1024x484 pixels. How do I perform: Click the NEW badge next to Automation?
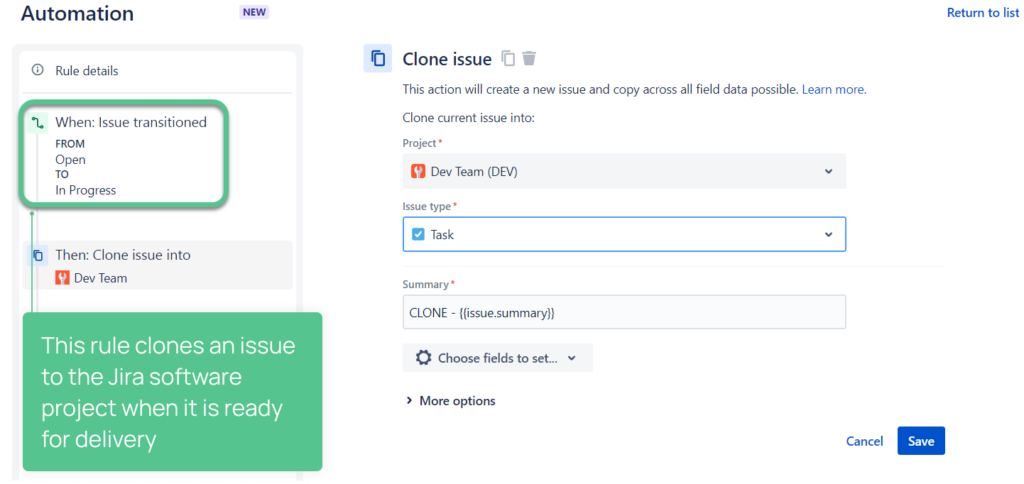pyautogui.click(x=255, y=12)
